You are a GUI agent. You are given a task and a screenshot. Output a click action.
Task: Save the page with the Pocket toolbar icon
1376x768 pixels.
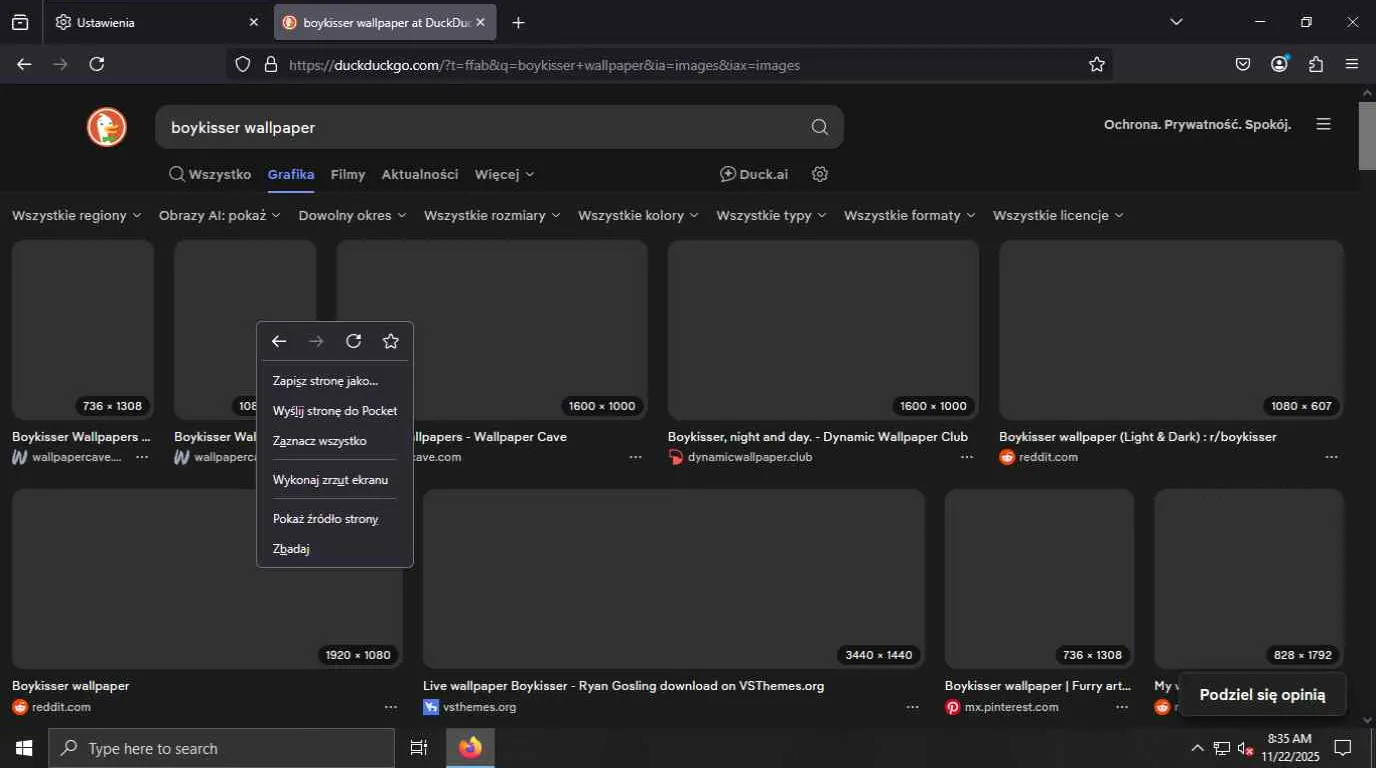[1243, 64]
